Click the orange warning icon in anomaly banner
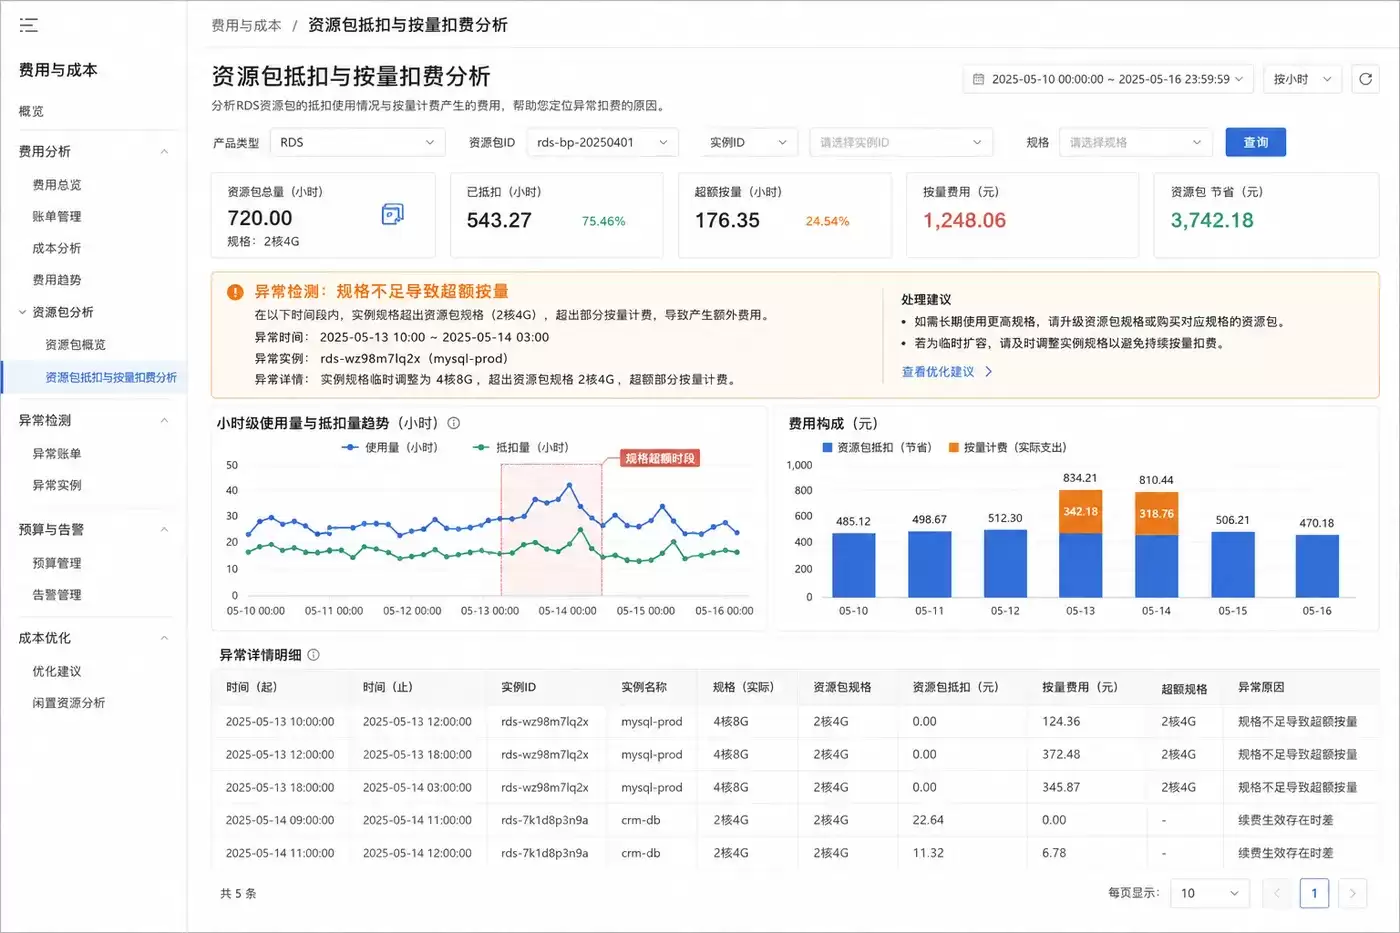This screenshot has width=1400, height=933. [x=235, y=292]
